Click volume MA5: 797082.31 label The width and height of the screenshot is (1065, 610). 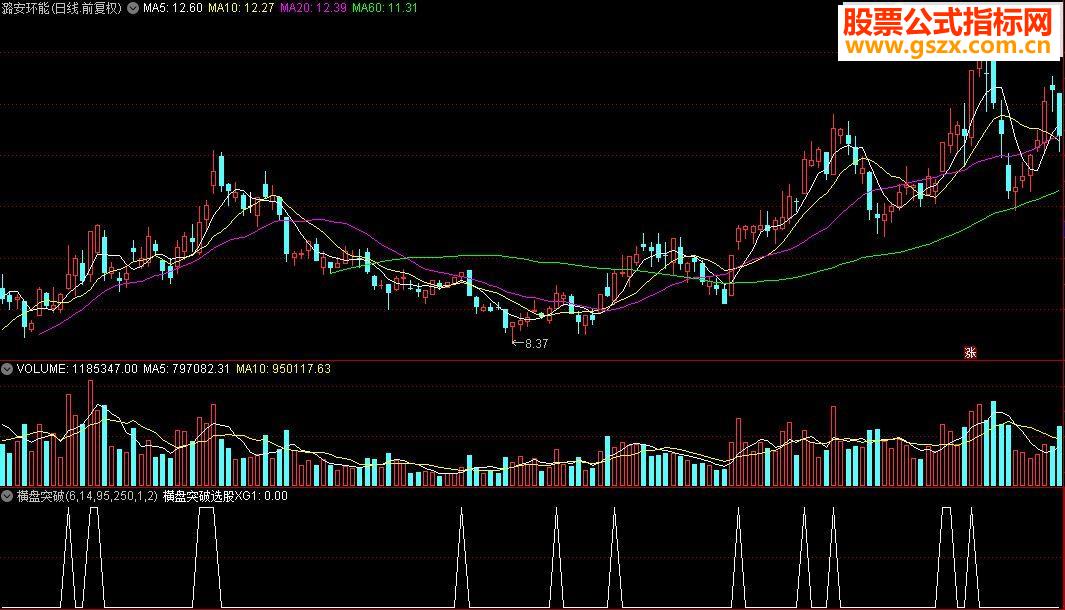point(187,369)
